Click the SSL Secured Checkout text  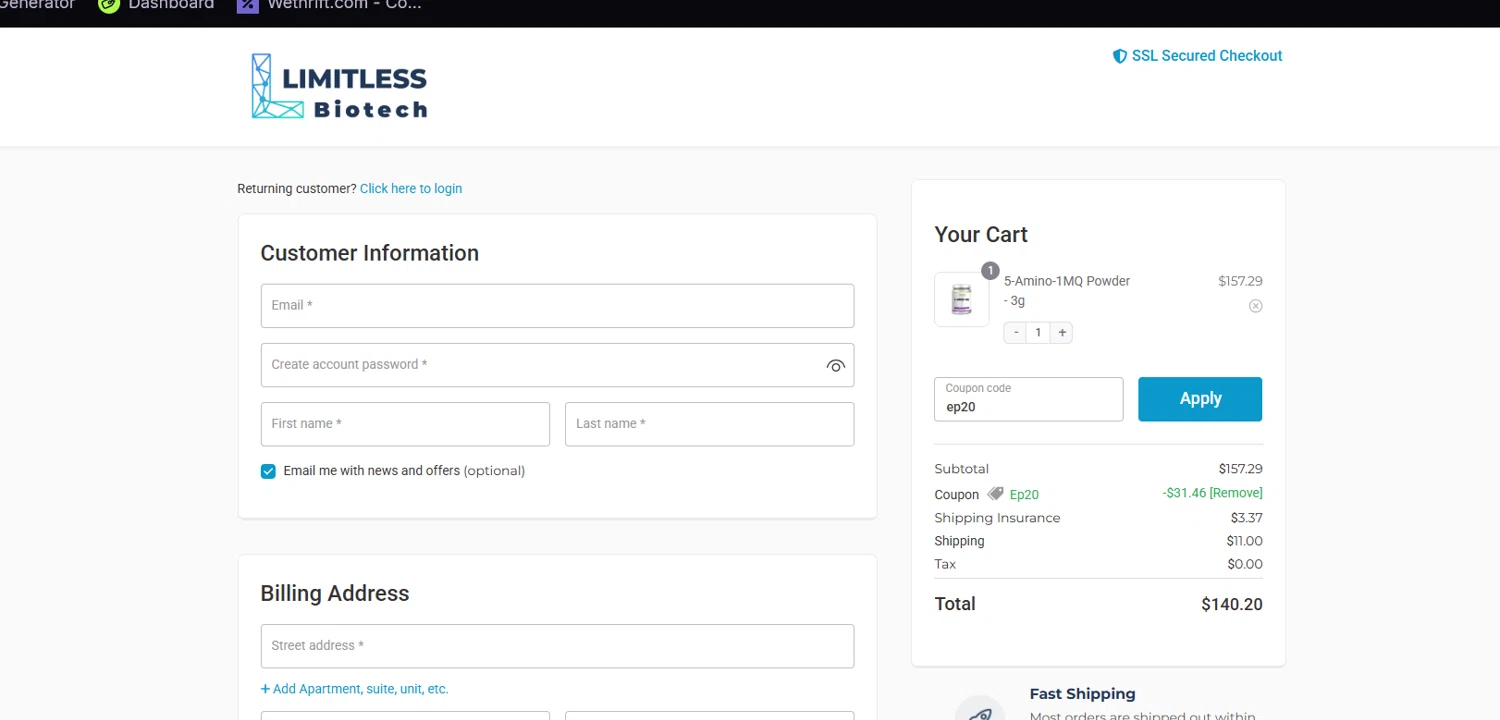point(1207,56)
